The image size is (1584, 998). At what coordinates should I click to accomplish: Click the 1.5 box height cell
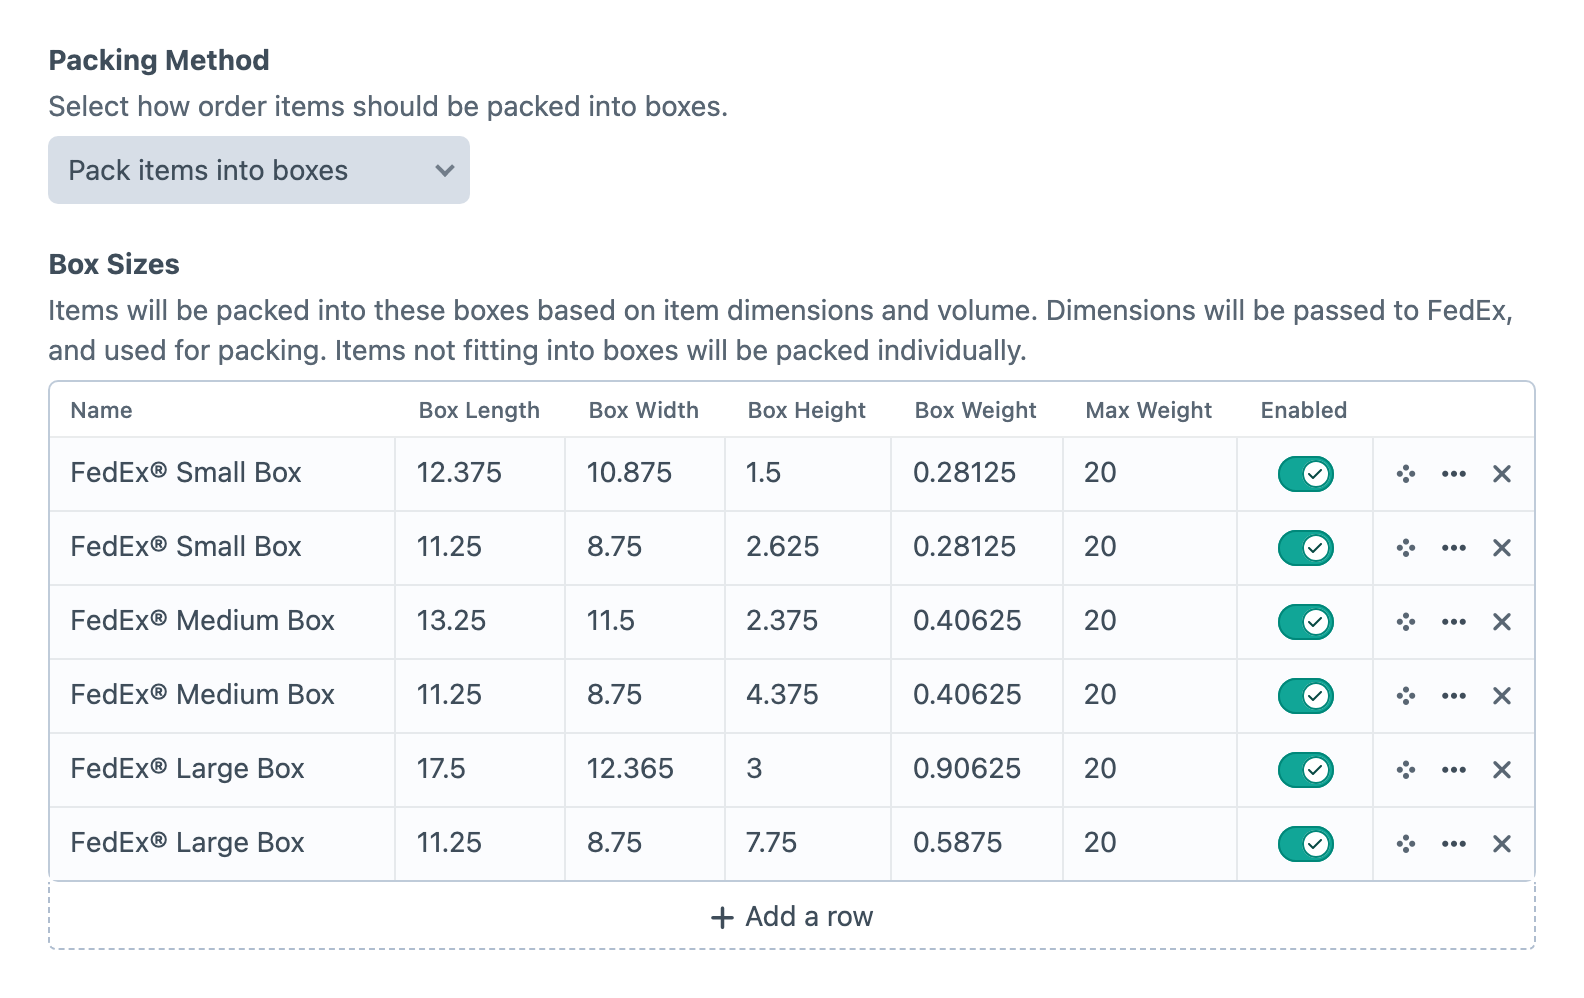808,474
